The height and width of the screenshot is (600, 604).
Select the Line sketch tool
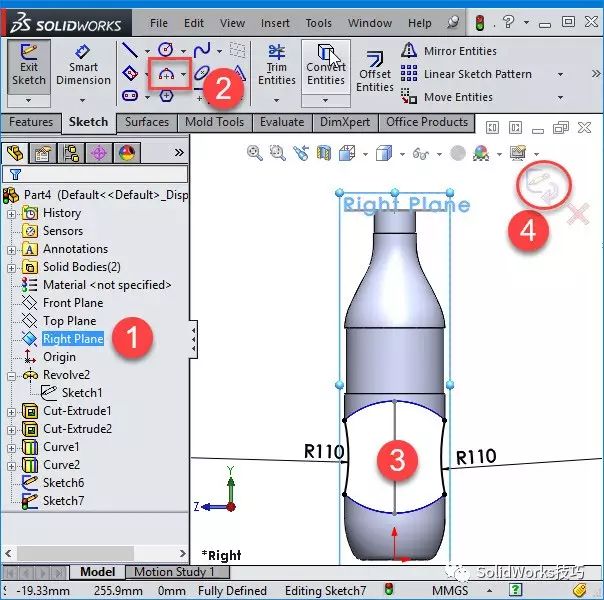(130, 50)
